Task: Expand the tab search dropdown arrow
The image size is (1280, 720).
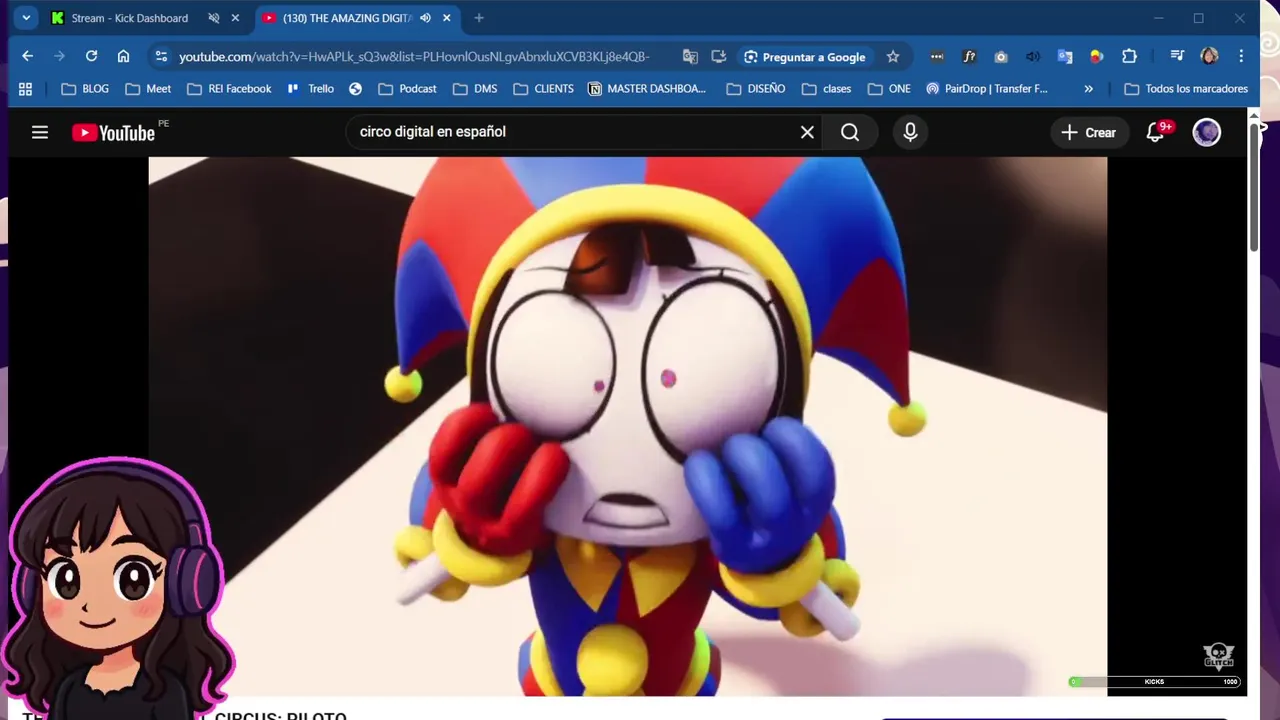Action: (26, 18)
